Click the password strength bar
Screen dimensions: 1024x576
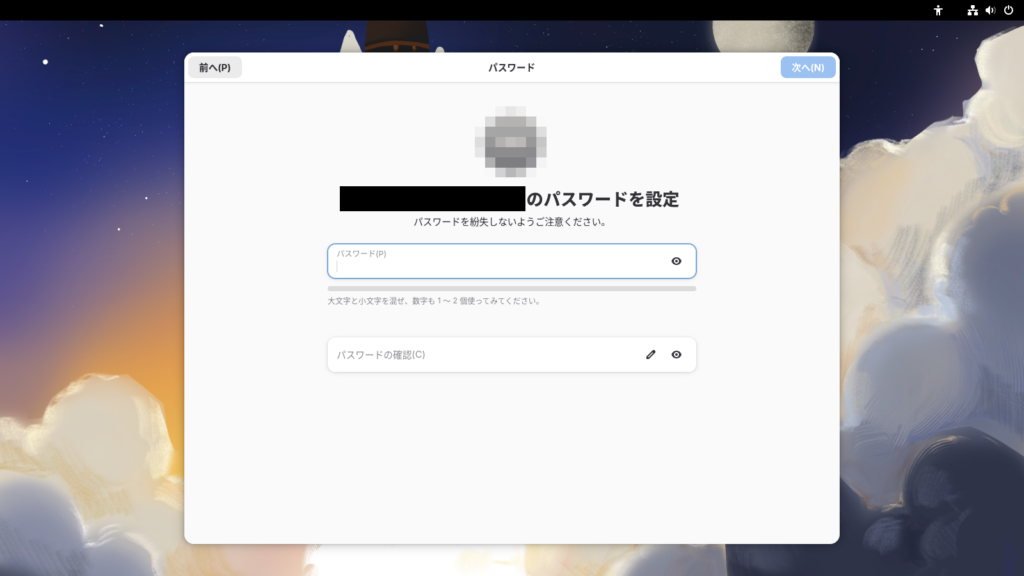click(511, 288)
